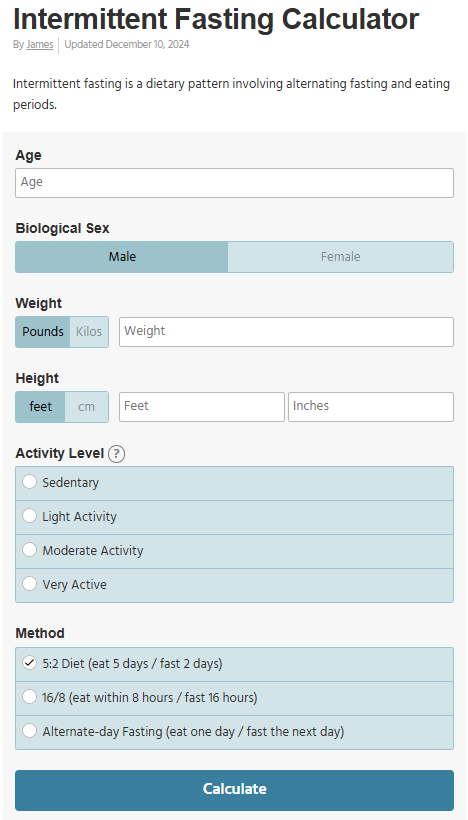Focus the Weight input field
468x820 pixels.
point(287,332)
